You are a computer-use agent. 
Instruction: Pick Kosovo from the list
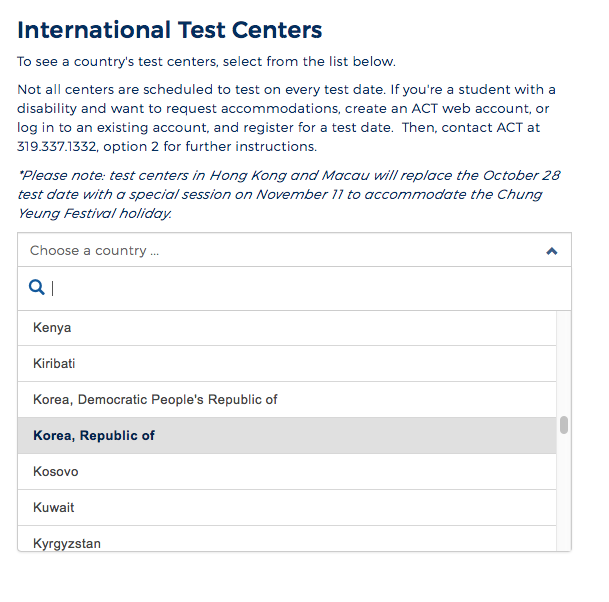(x=287, y=472)
